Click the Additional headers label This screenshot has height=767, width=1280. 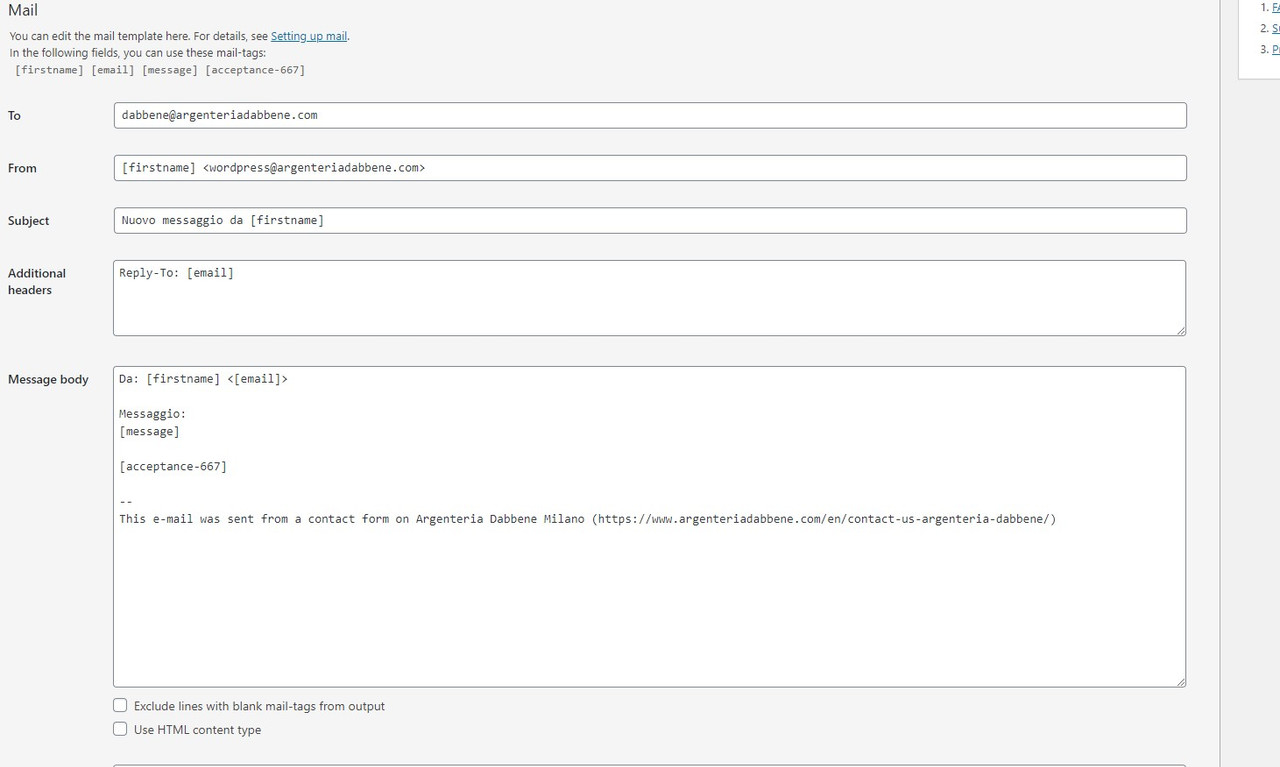coord(37,281)
